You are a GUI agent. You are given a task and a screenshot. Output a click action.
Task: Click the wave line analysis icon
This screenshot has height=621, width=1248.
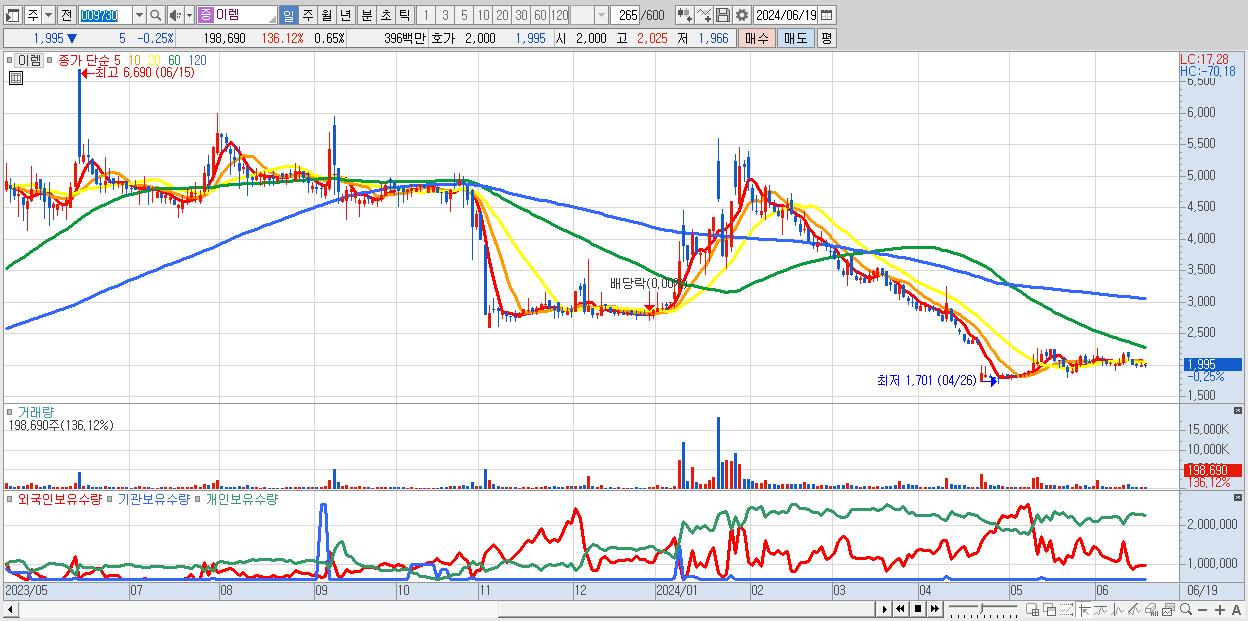(1118, 609)
